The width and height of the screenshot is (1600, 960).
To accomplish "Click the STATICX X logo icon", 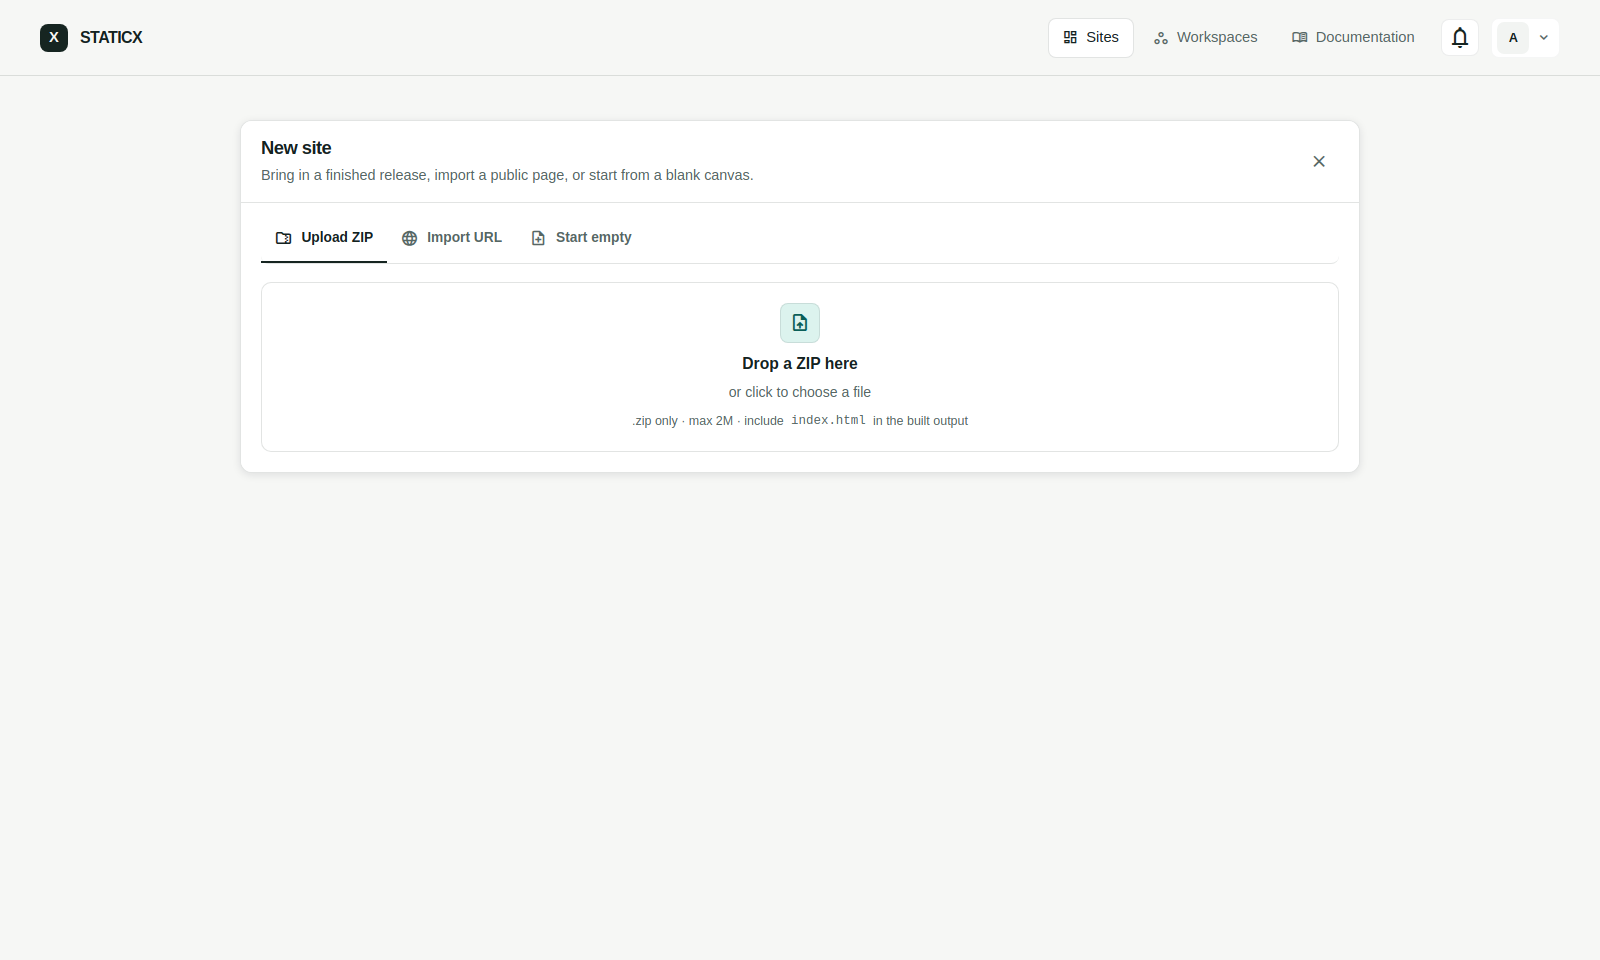I will click(x=54, y=38).
